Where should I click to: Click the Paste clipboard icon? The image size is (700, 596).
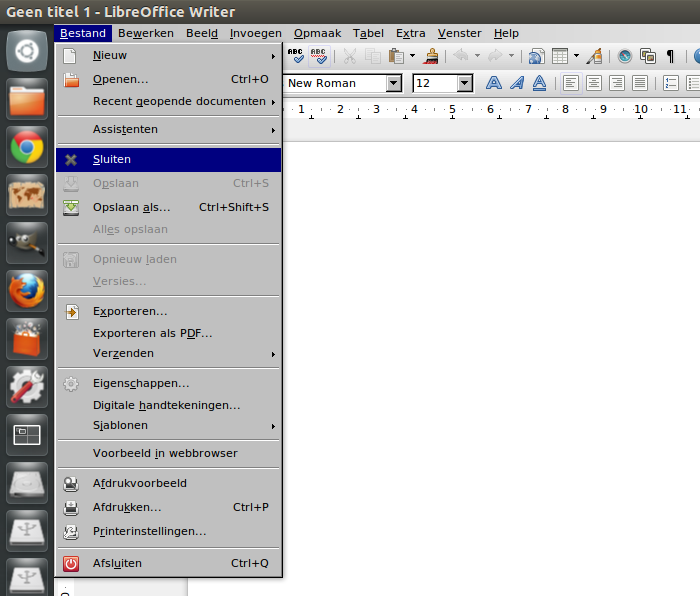pos(396,56)
